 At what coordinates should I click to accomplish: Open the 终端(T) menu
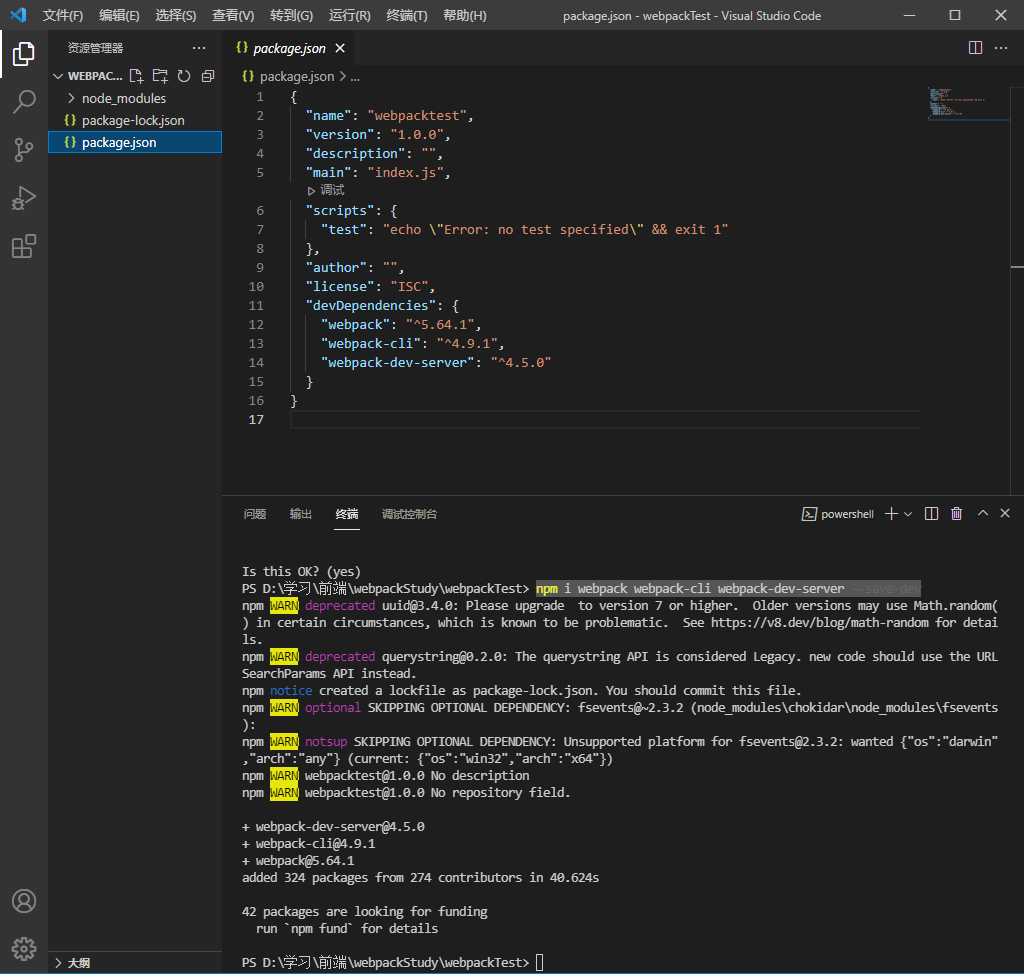click(407, 16)
